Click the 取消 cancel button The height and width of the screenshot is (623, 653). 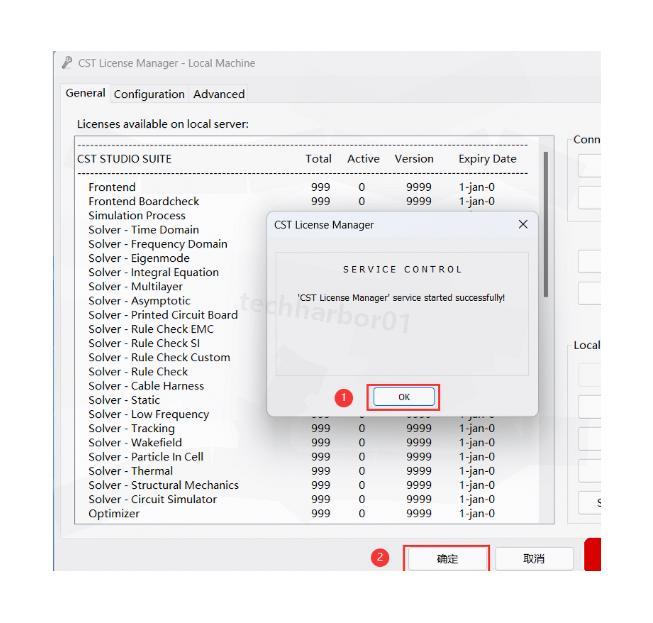(x=534, y=560)
